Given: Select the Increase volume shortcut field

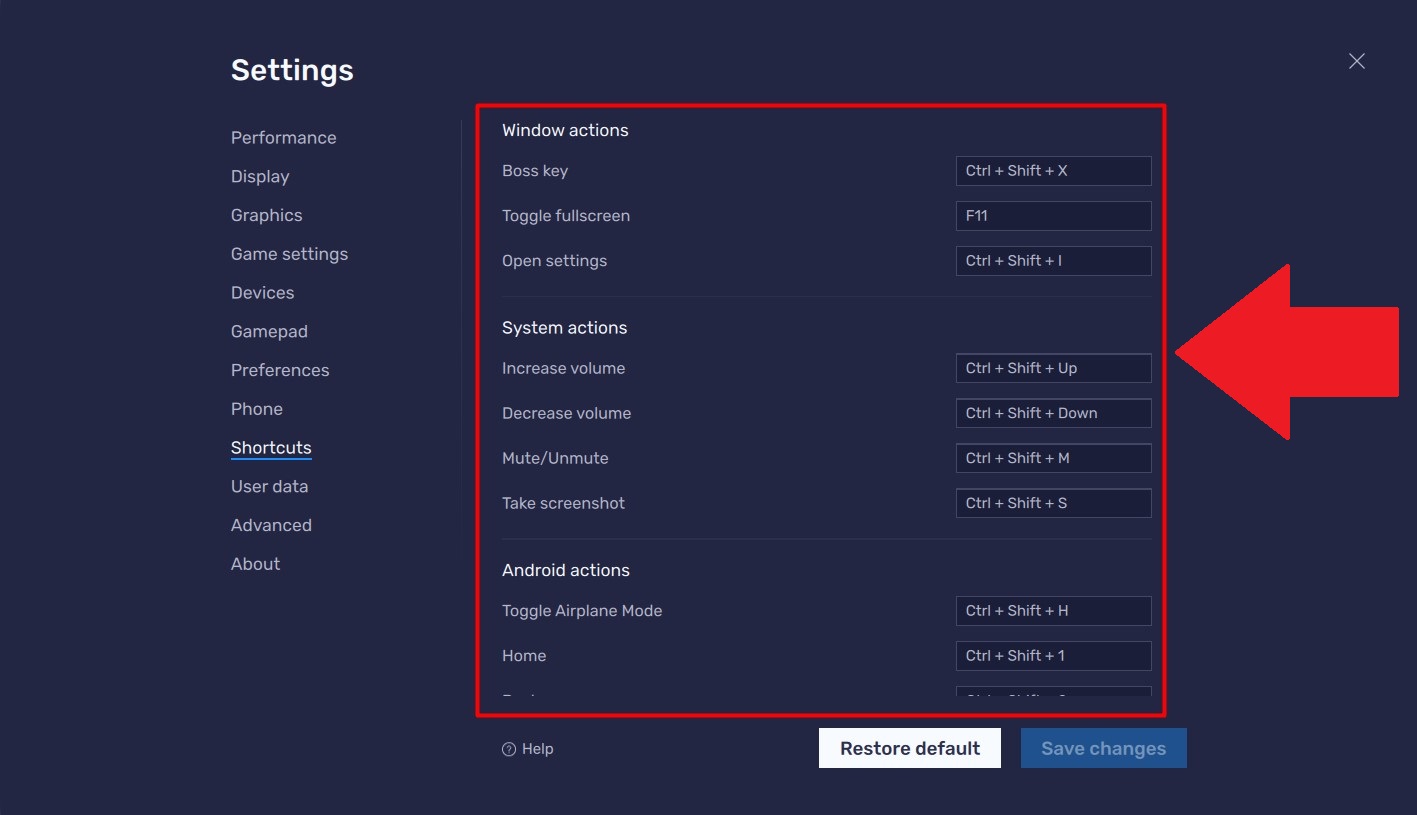Looking at the screenshot, I should click(1053, 367).
